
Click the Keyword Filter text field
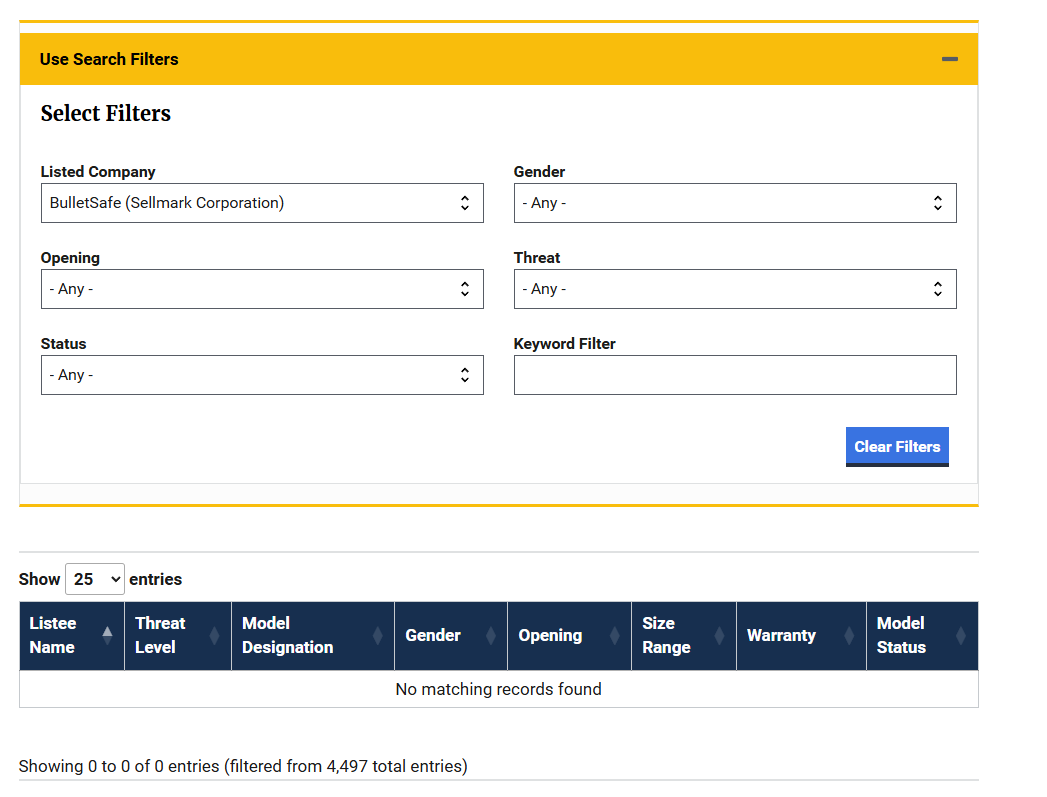[x=735, y=375]
